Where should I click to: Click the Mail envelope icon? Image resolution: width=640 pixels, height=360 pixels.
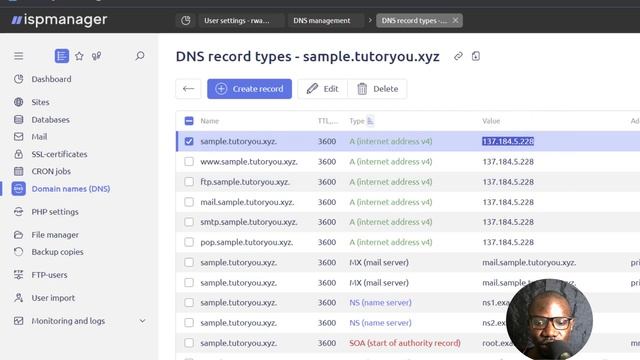coord(18,137)
